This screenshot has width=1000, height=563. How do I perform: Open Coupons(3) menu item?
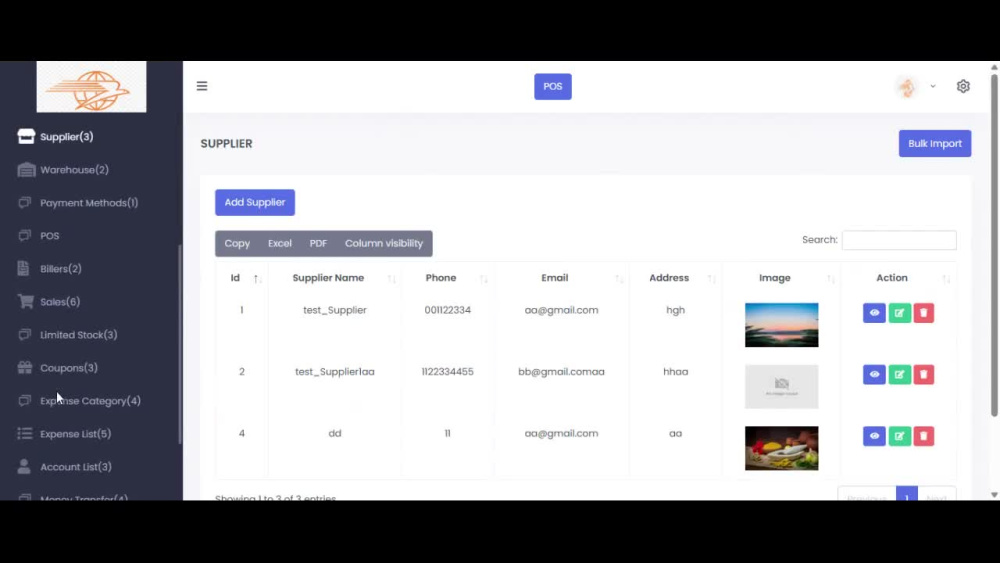(69, 368)
